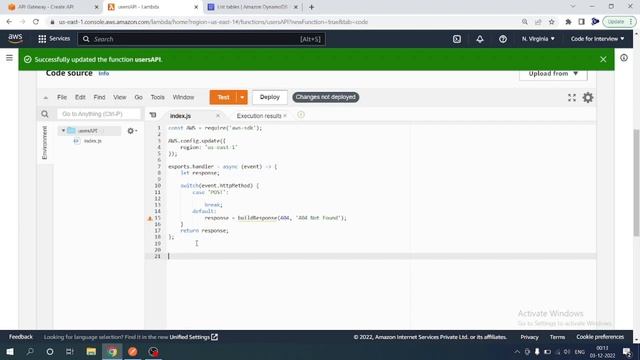Open File Explorer from the taskbar

pyautogui.click(x=91, y=351)
